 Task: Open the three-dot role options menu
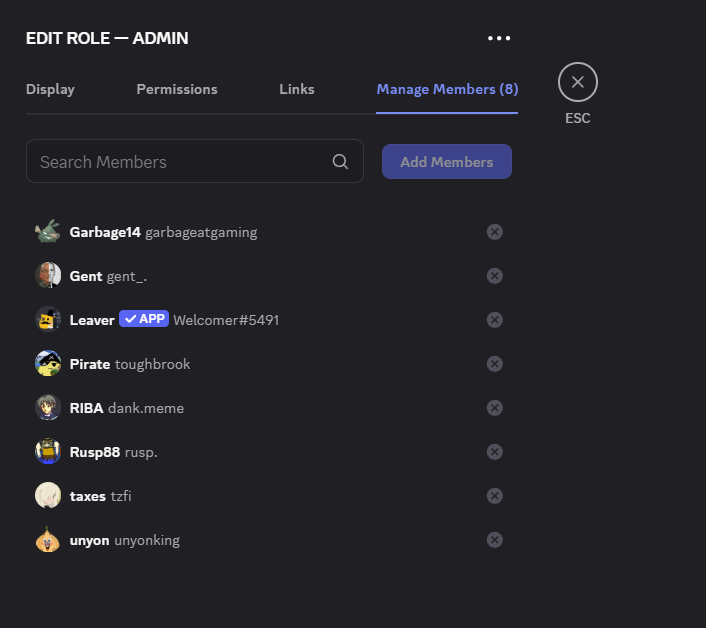(499, 38)
